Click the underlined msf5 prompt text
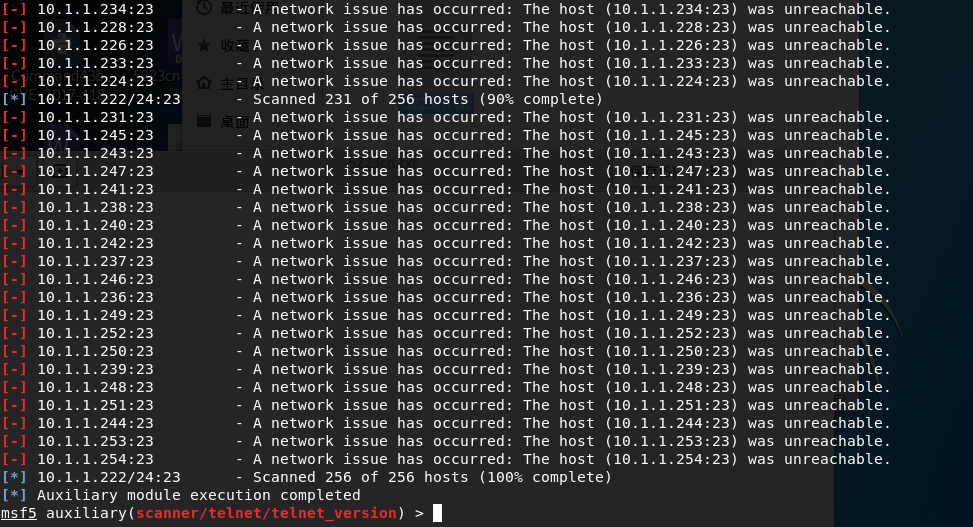 [x=19, y=513]
